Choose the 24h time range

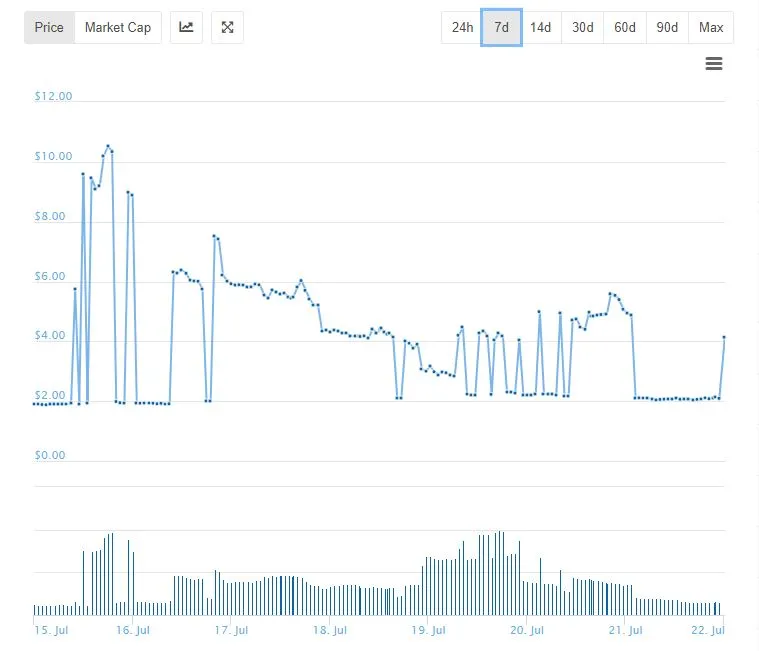462,28
